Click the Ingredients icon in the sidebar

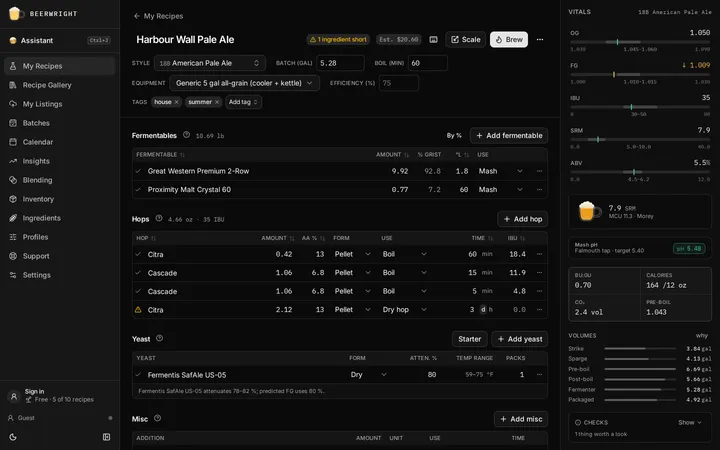coord(13,218)
